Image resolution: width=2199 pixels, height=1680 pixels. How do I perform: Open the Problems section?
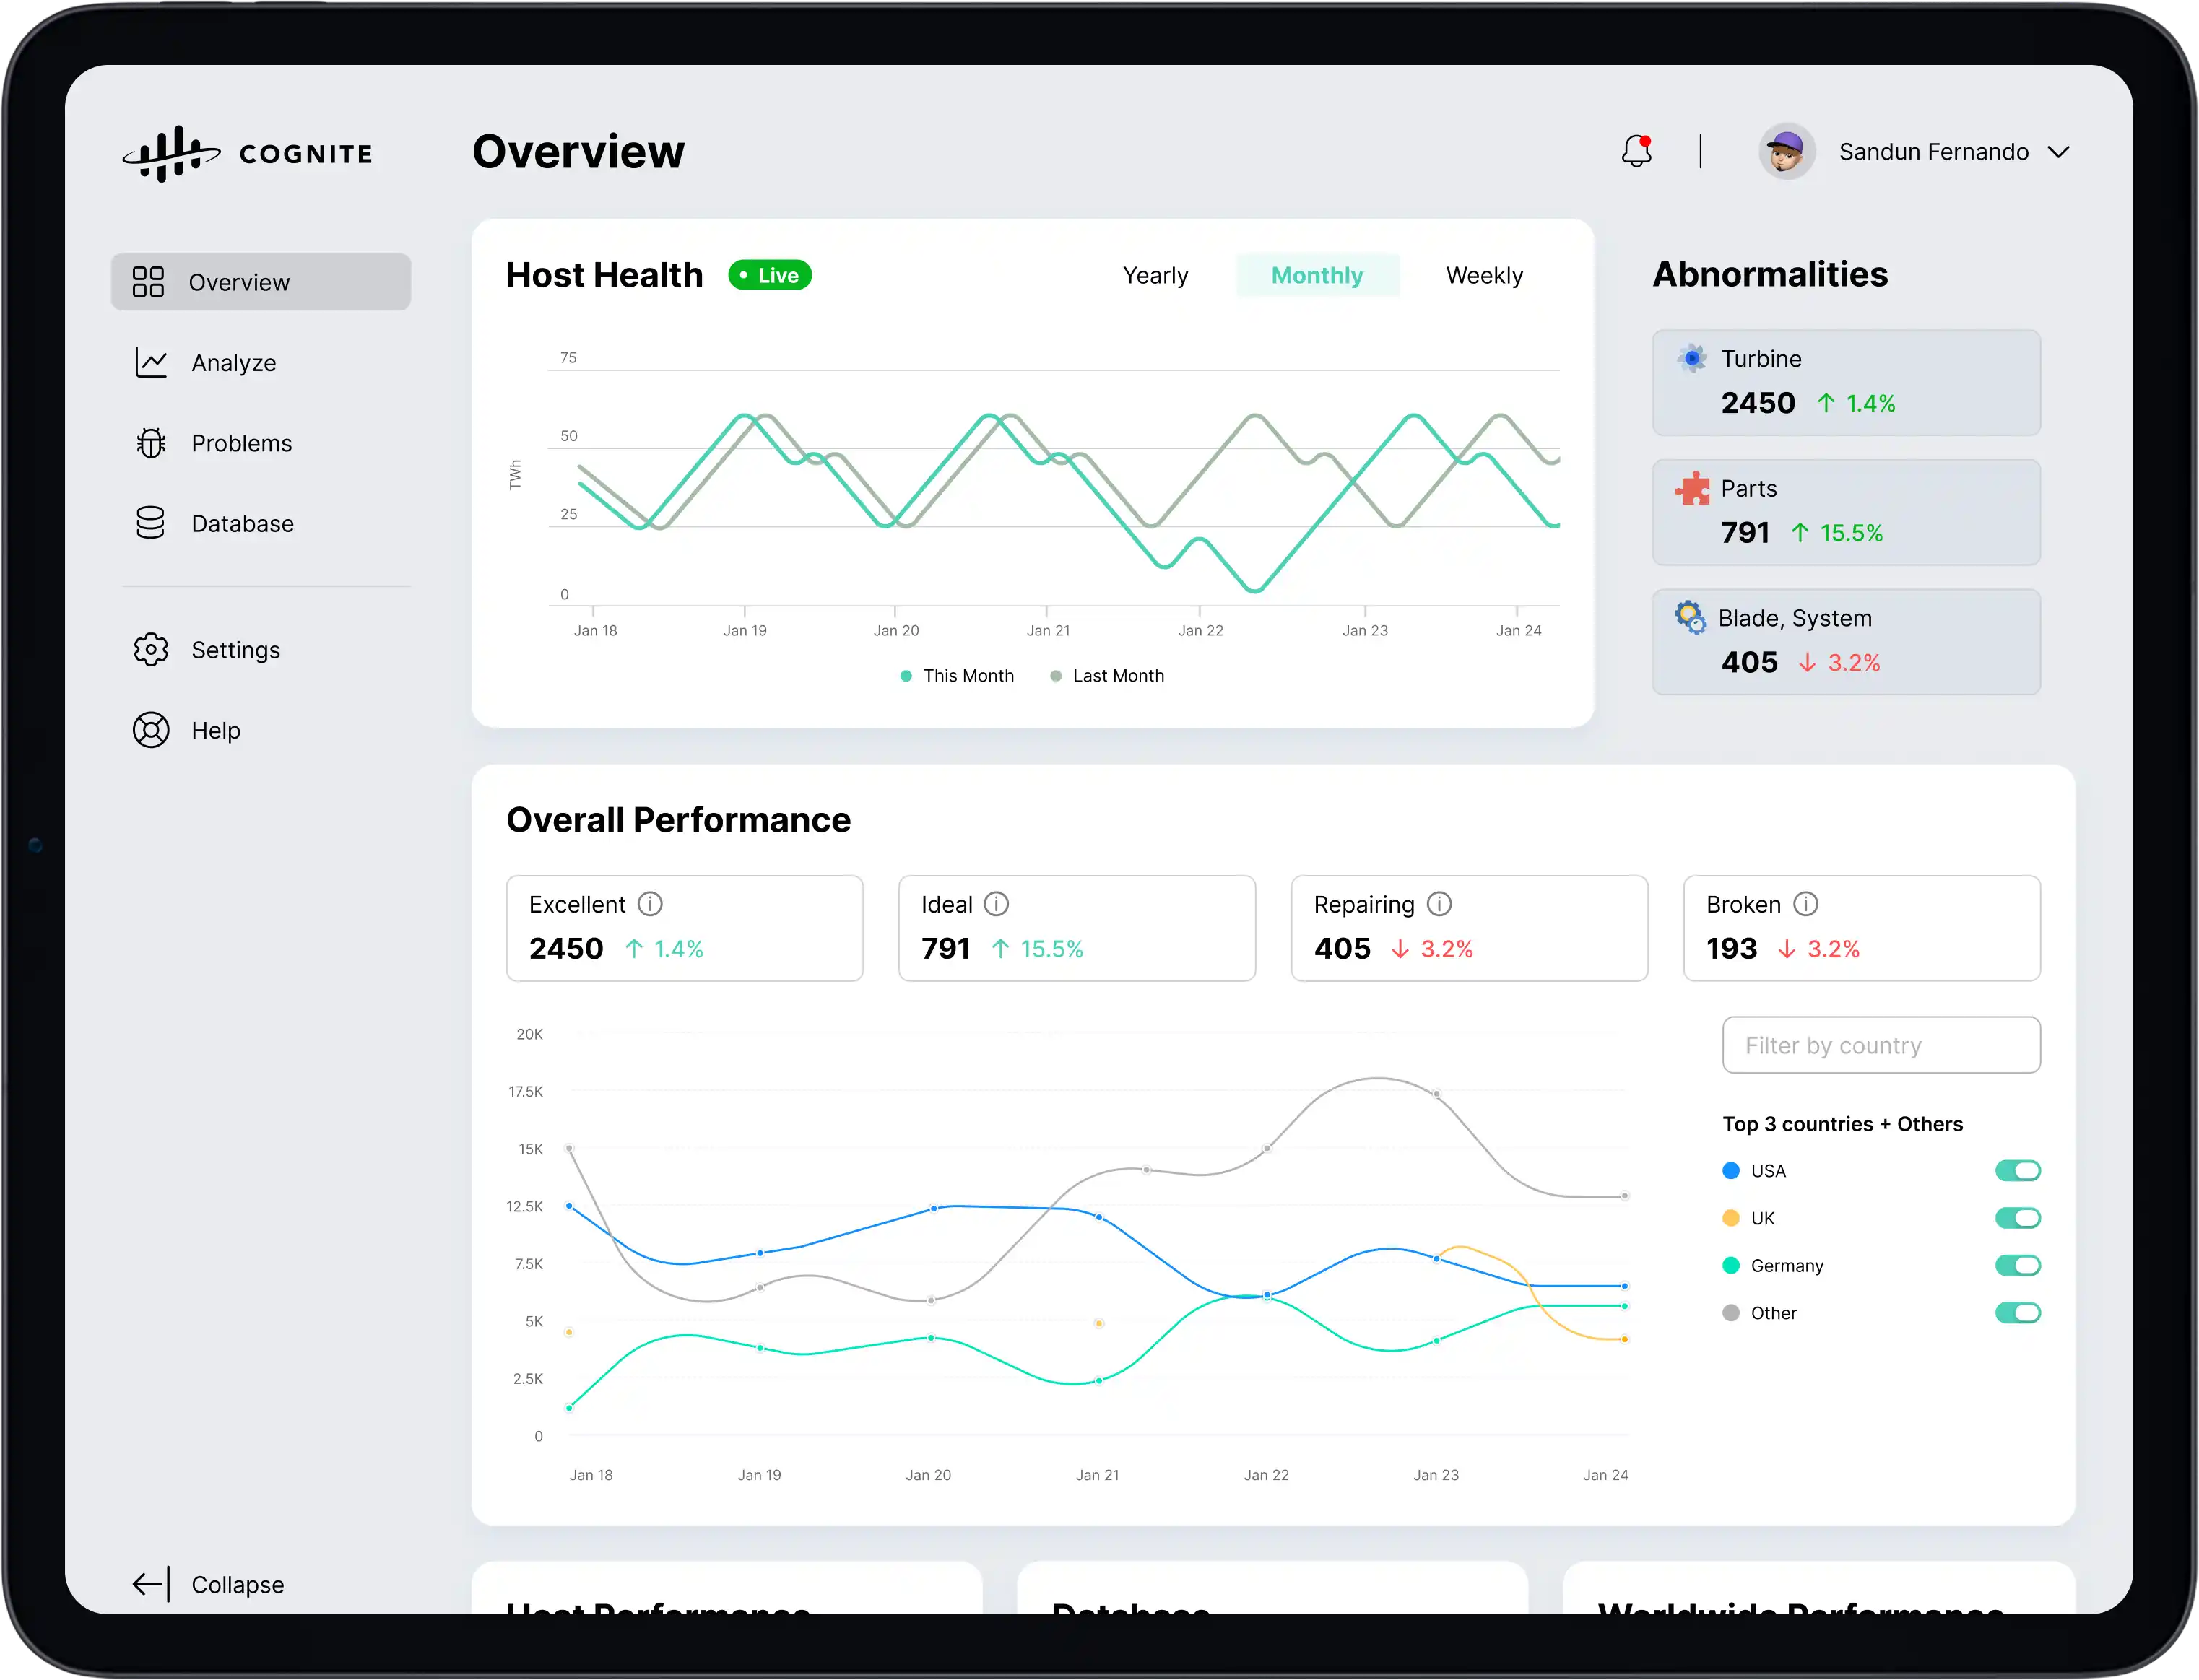242,443
